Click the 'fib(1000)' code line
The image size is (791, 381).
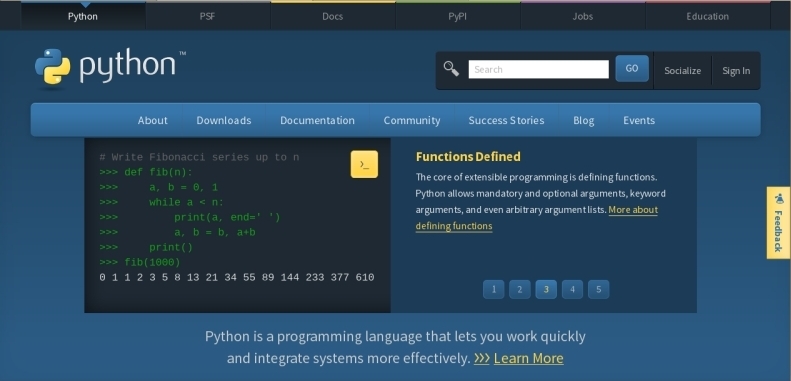140,262
